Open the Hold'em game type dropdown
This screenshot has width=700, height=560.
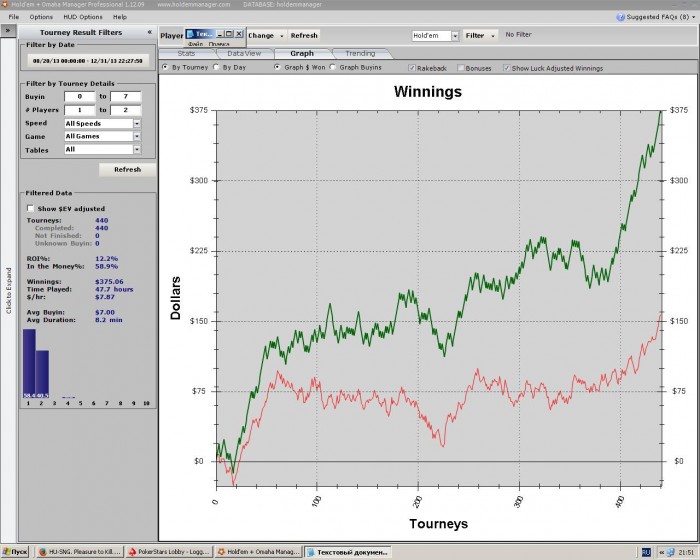tap(455, 36)
